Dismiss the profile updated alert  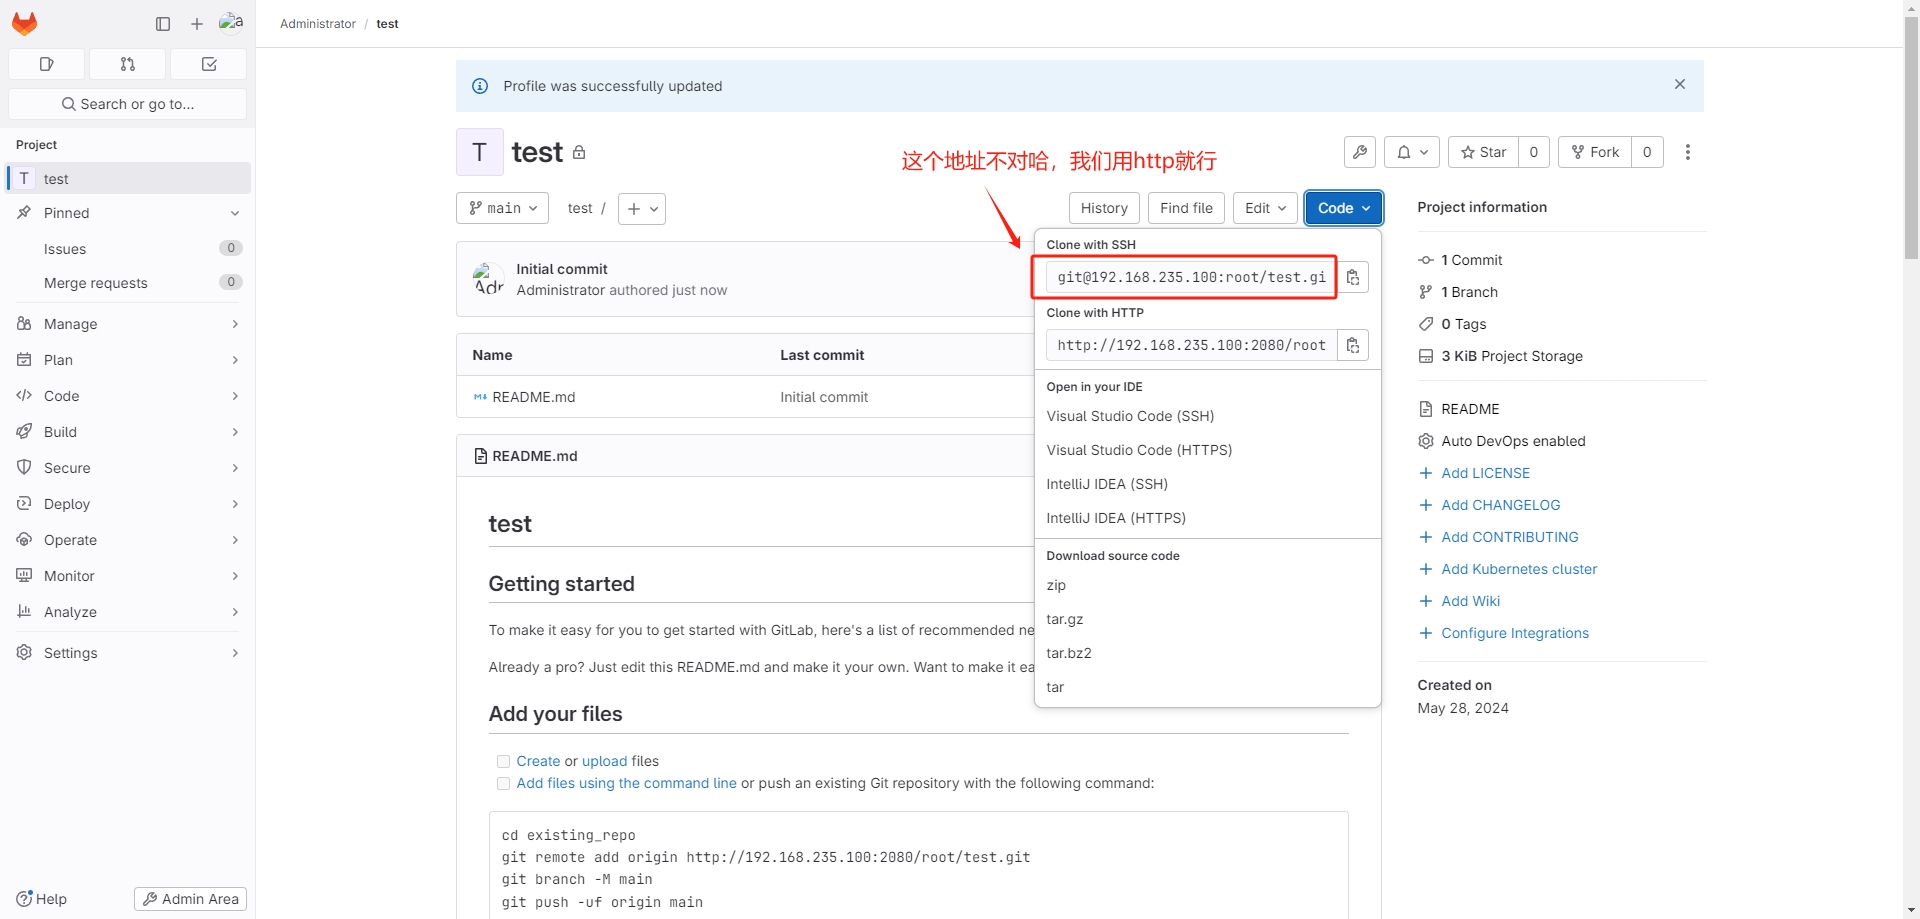click(1680, 85)
